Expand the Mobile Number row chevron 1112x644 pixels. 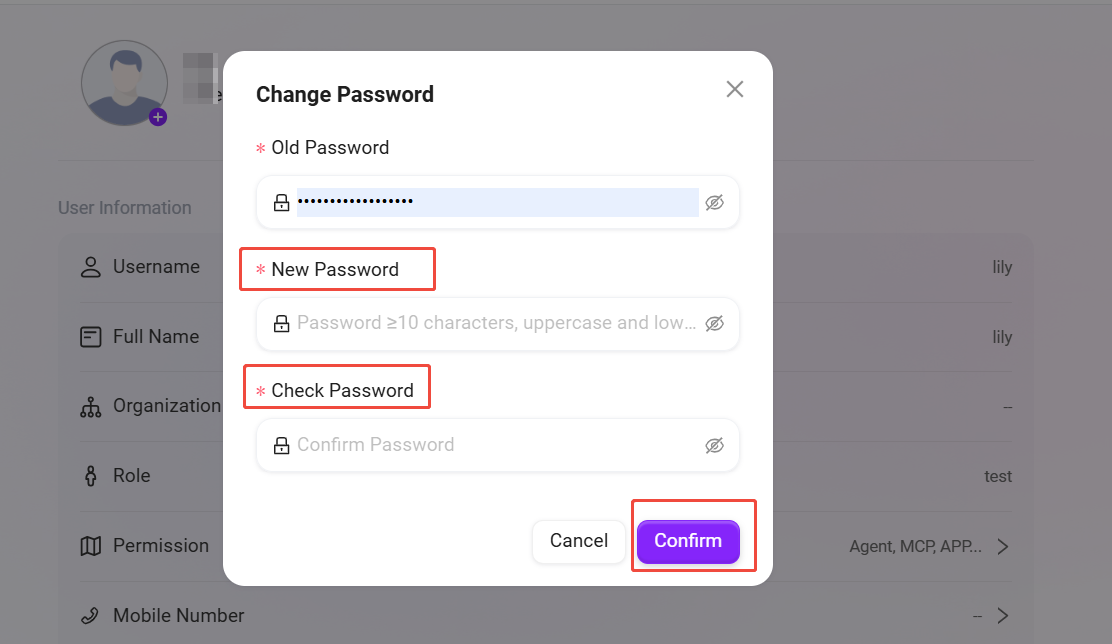1003,616
